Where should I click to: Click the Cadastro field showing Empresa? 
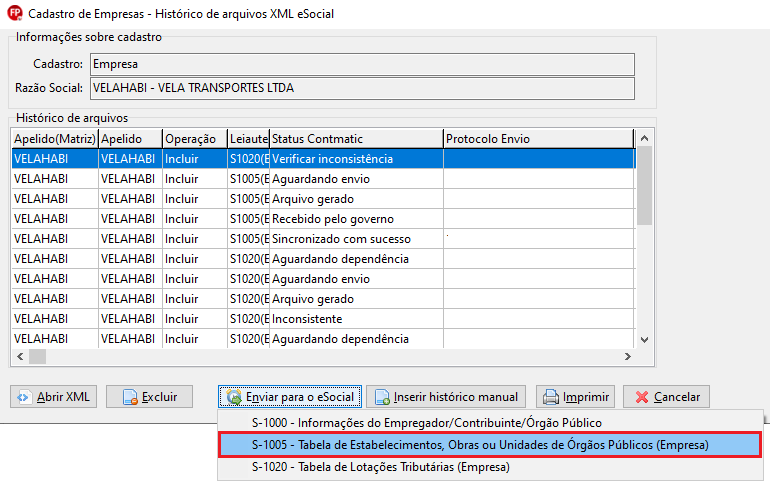[x=362, y=64]
